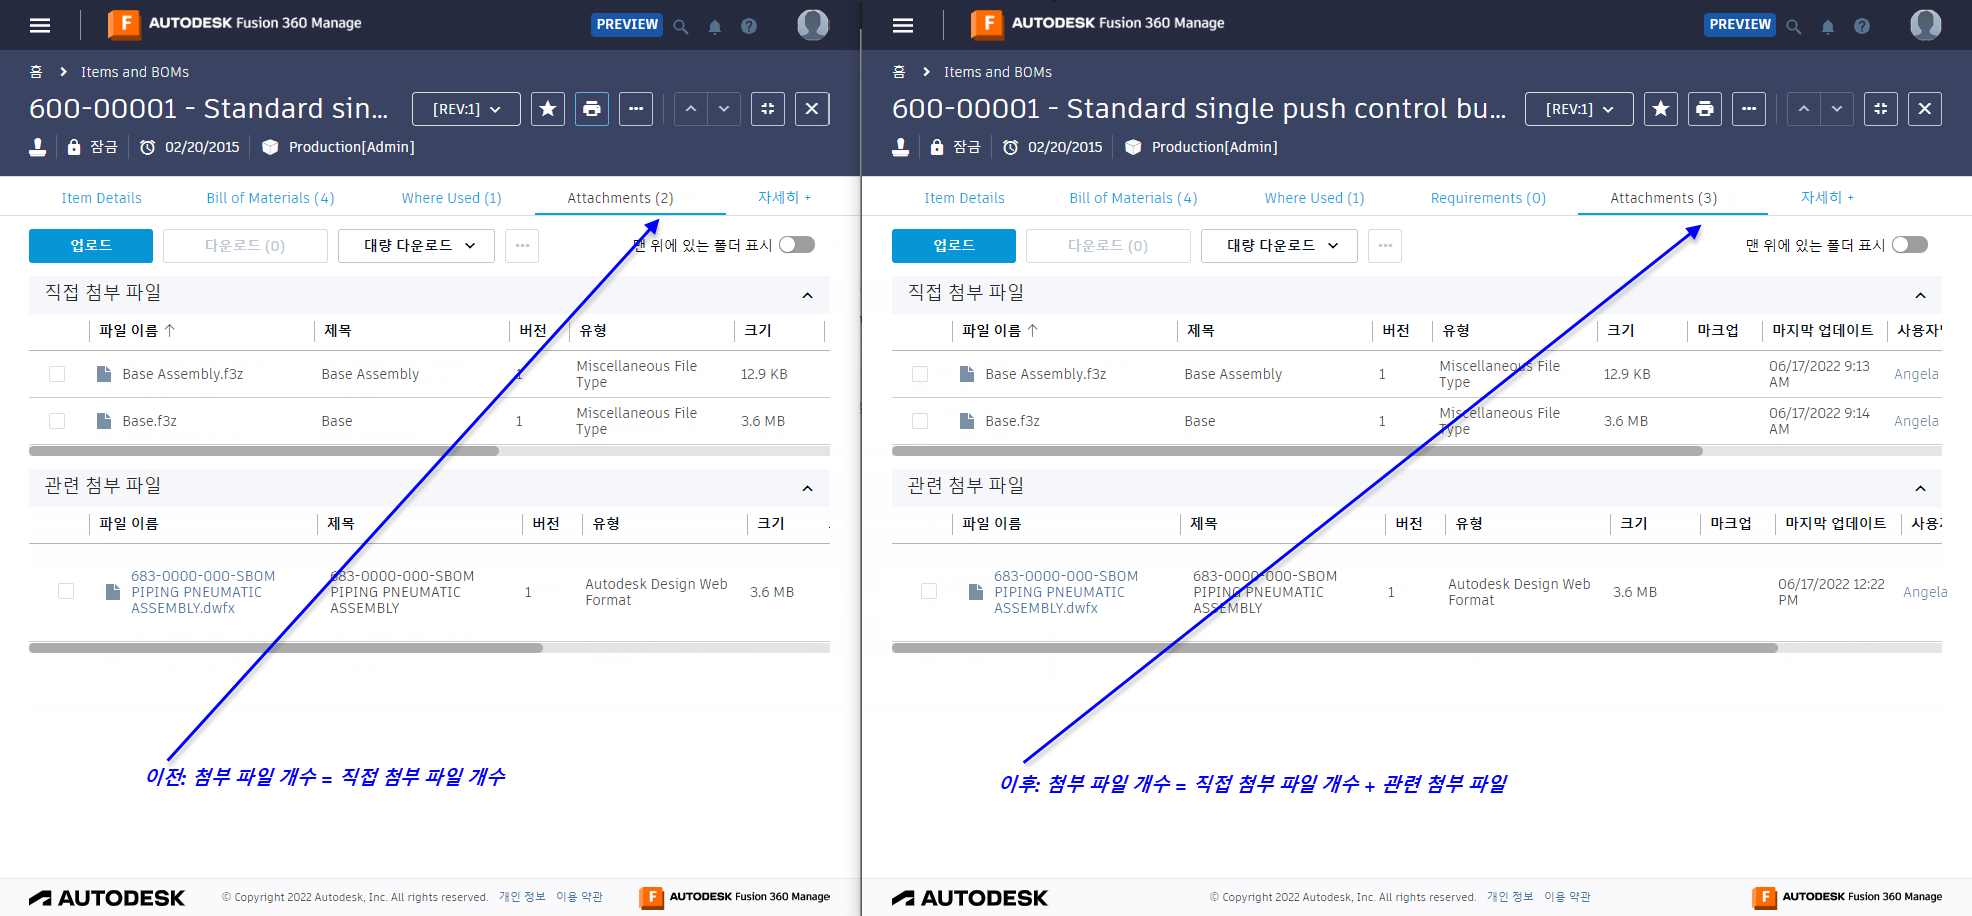Click the Fusion 360 Manage logo, right pane
Viewport: 1972px width, 916px height.
tap(1098, 23)
